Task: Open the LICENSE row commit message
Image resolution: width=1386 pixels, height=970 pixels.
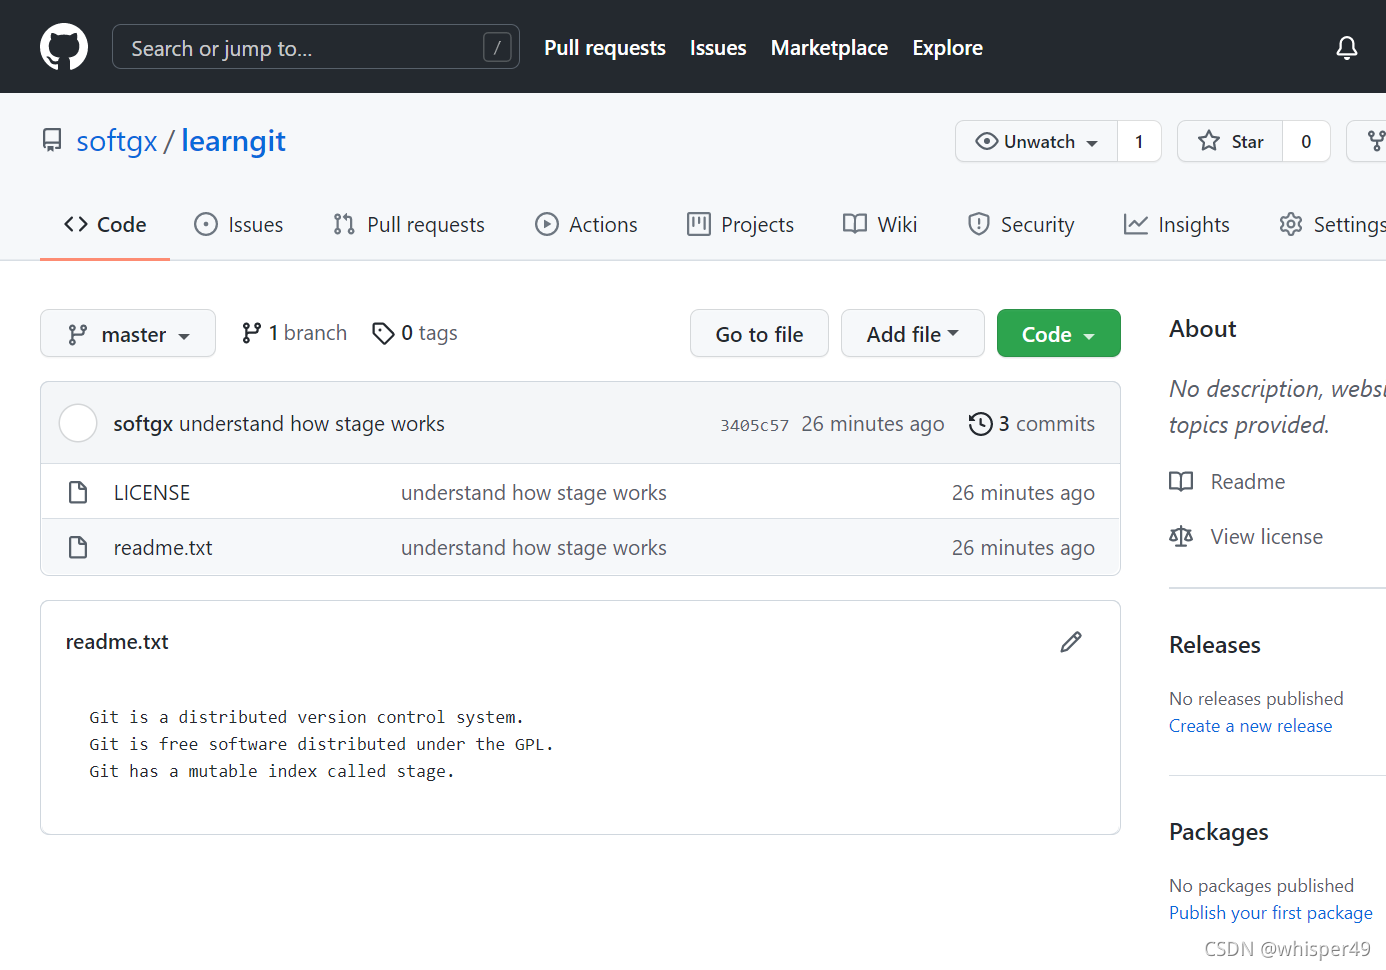Action: (534, 493)
